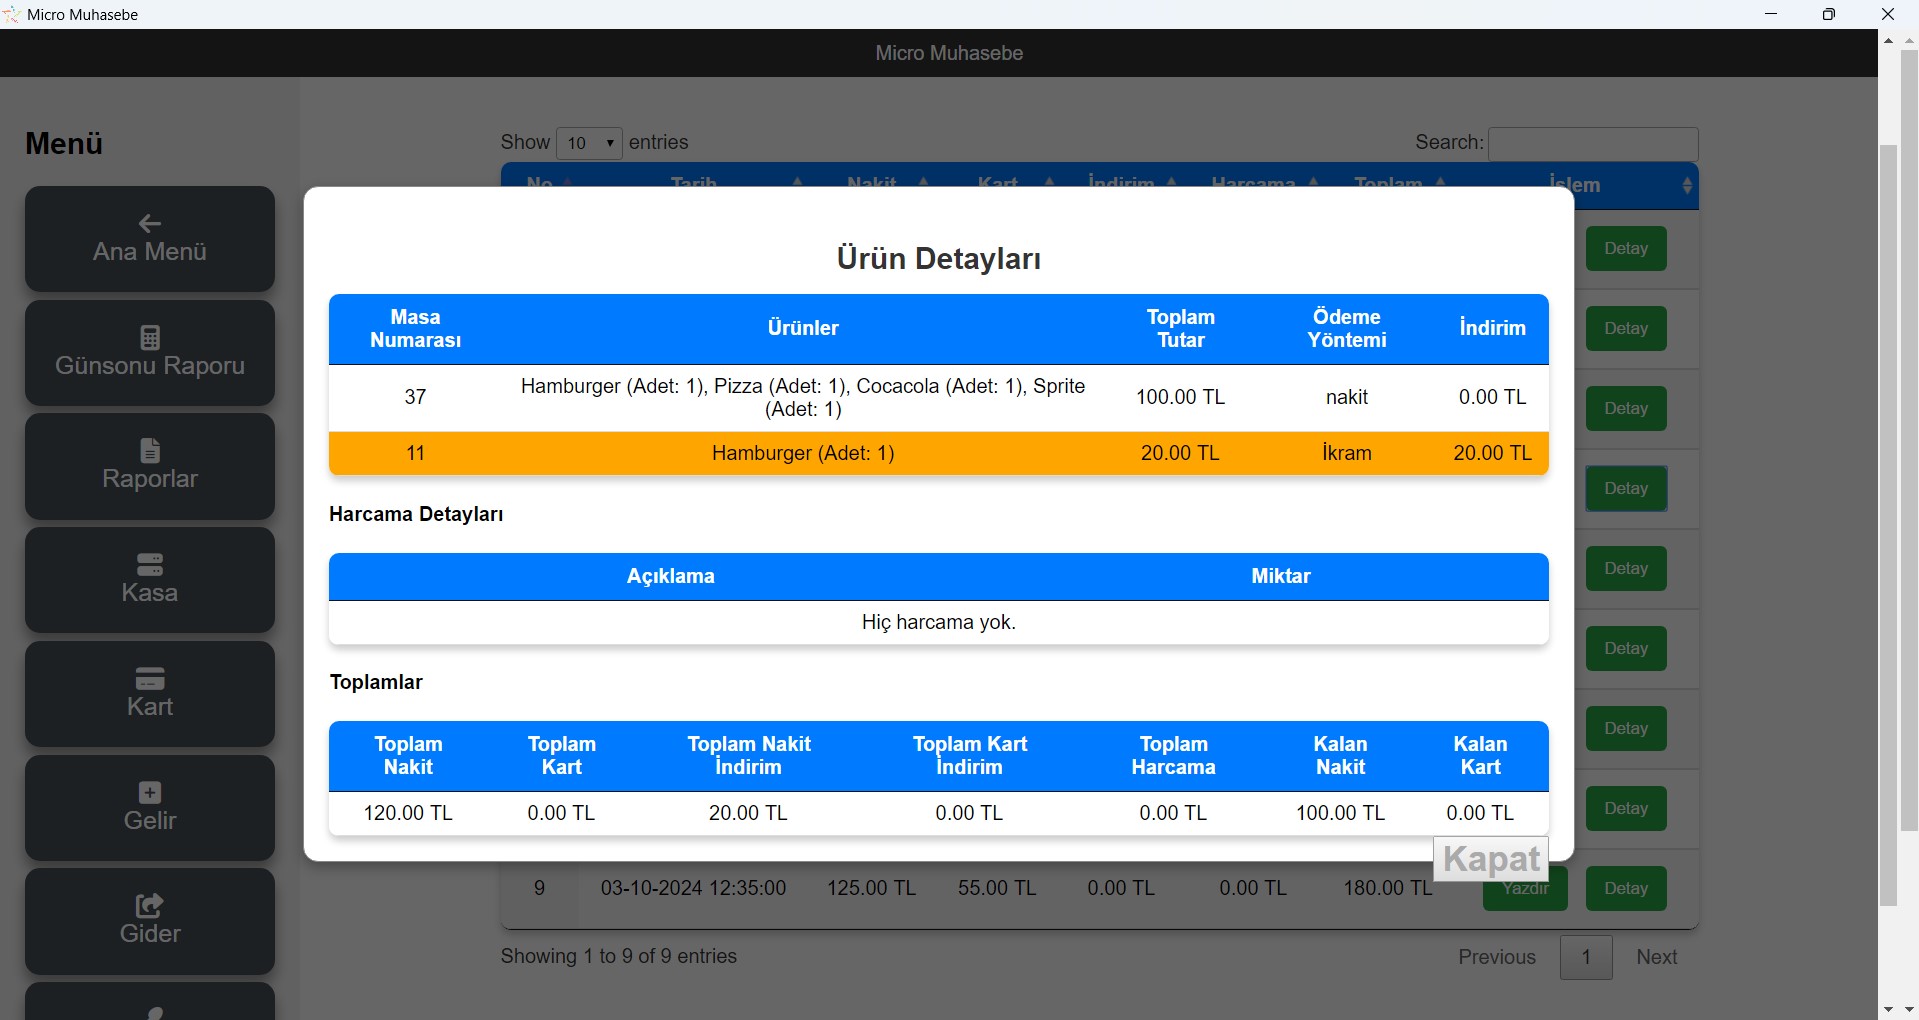Sort by İşlem column arrows
Image resolution: width=1919 pixels, height=1020 pixels.
(x=1687, y=186)
